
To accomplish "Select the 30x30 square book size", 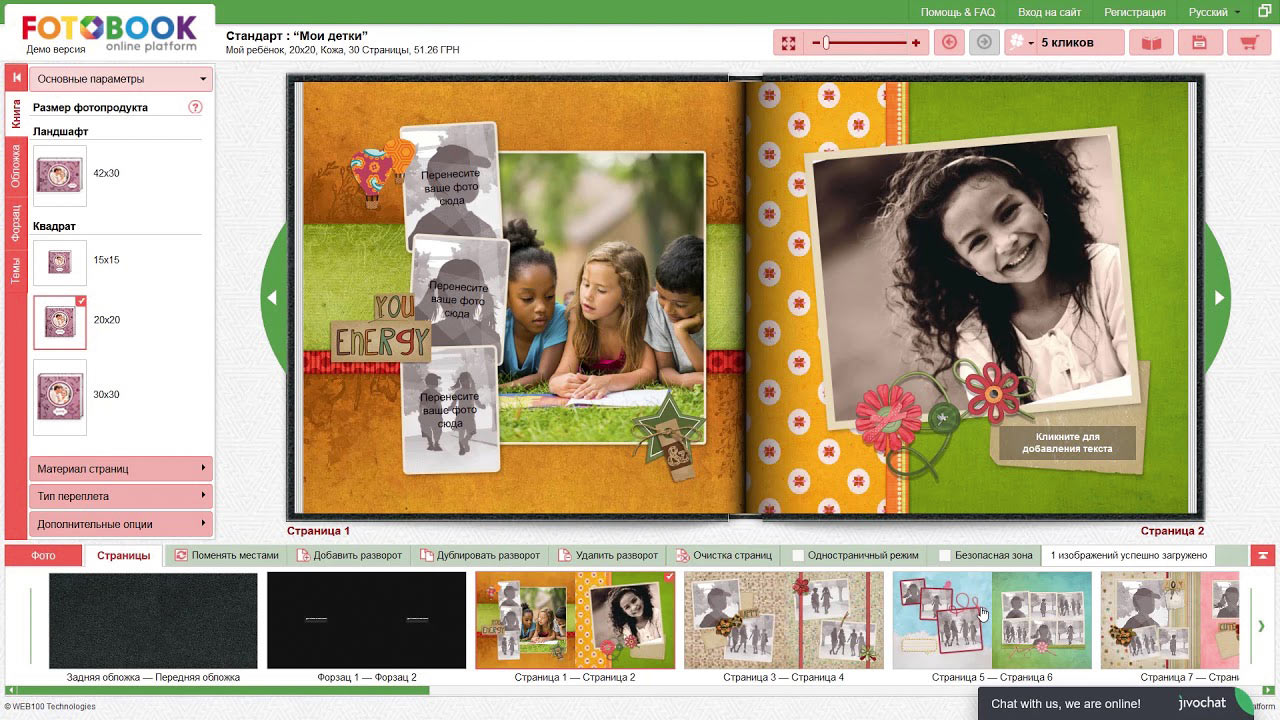I will point(60,396).
